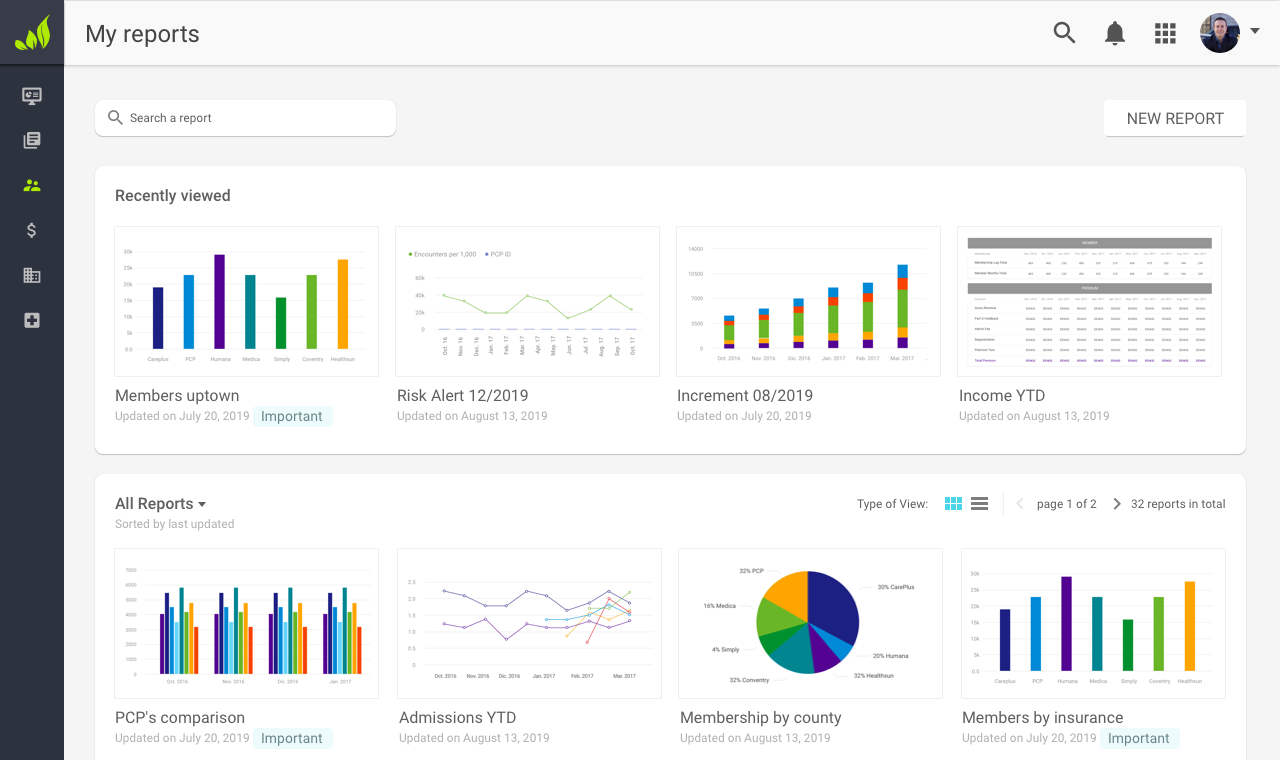Screen dimensions: 1280x760
Task: Go to next page of reports
Action: (x=1117, y=504)
